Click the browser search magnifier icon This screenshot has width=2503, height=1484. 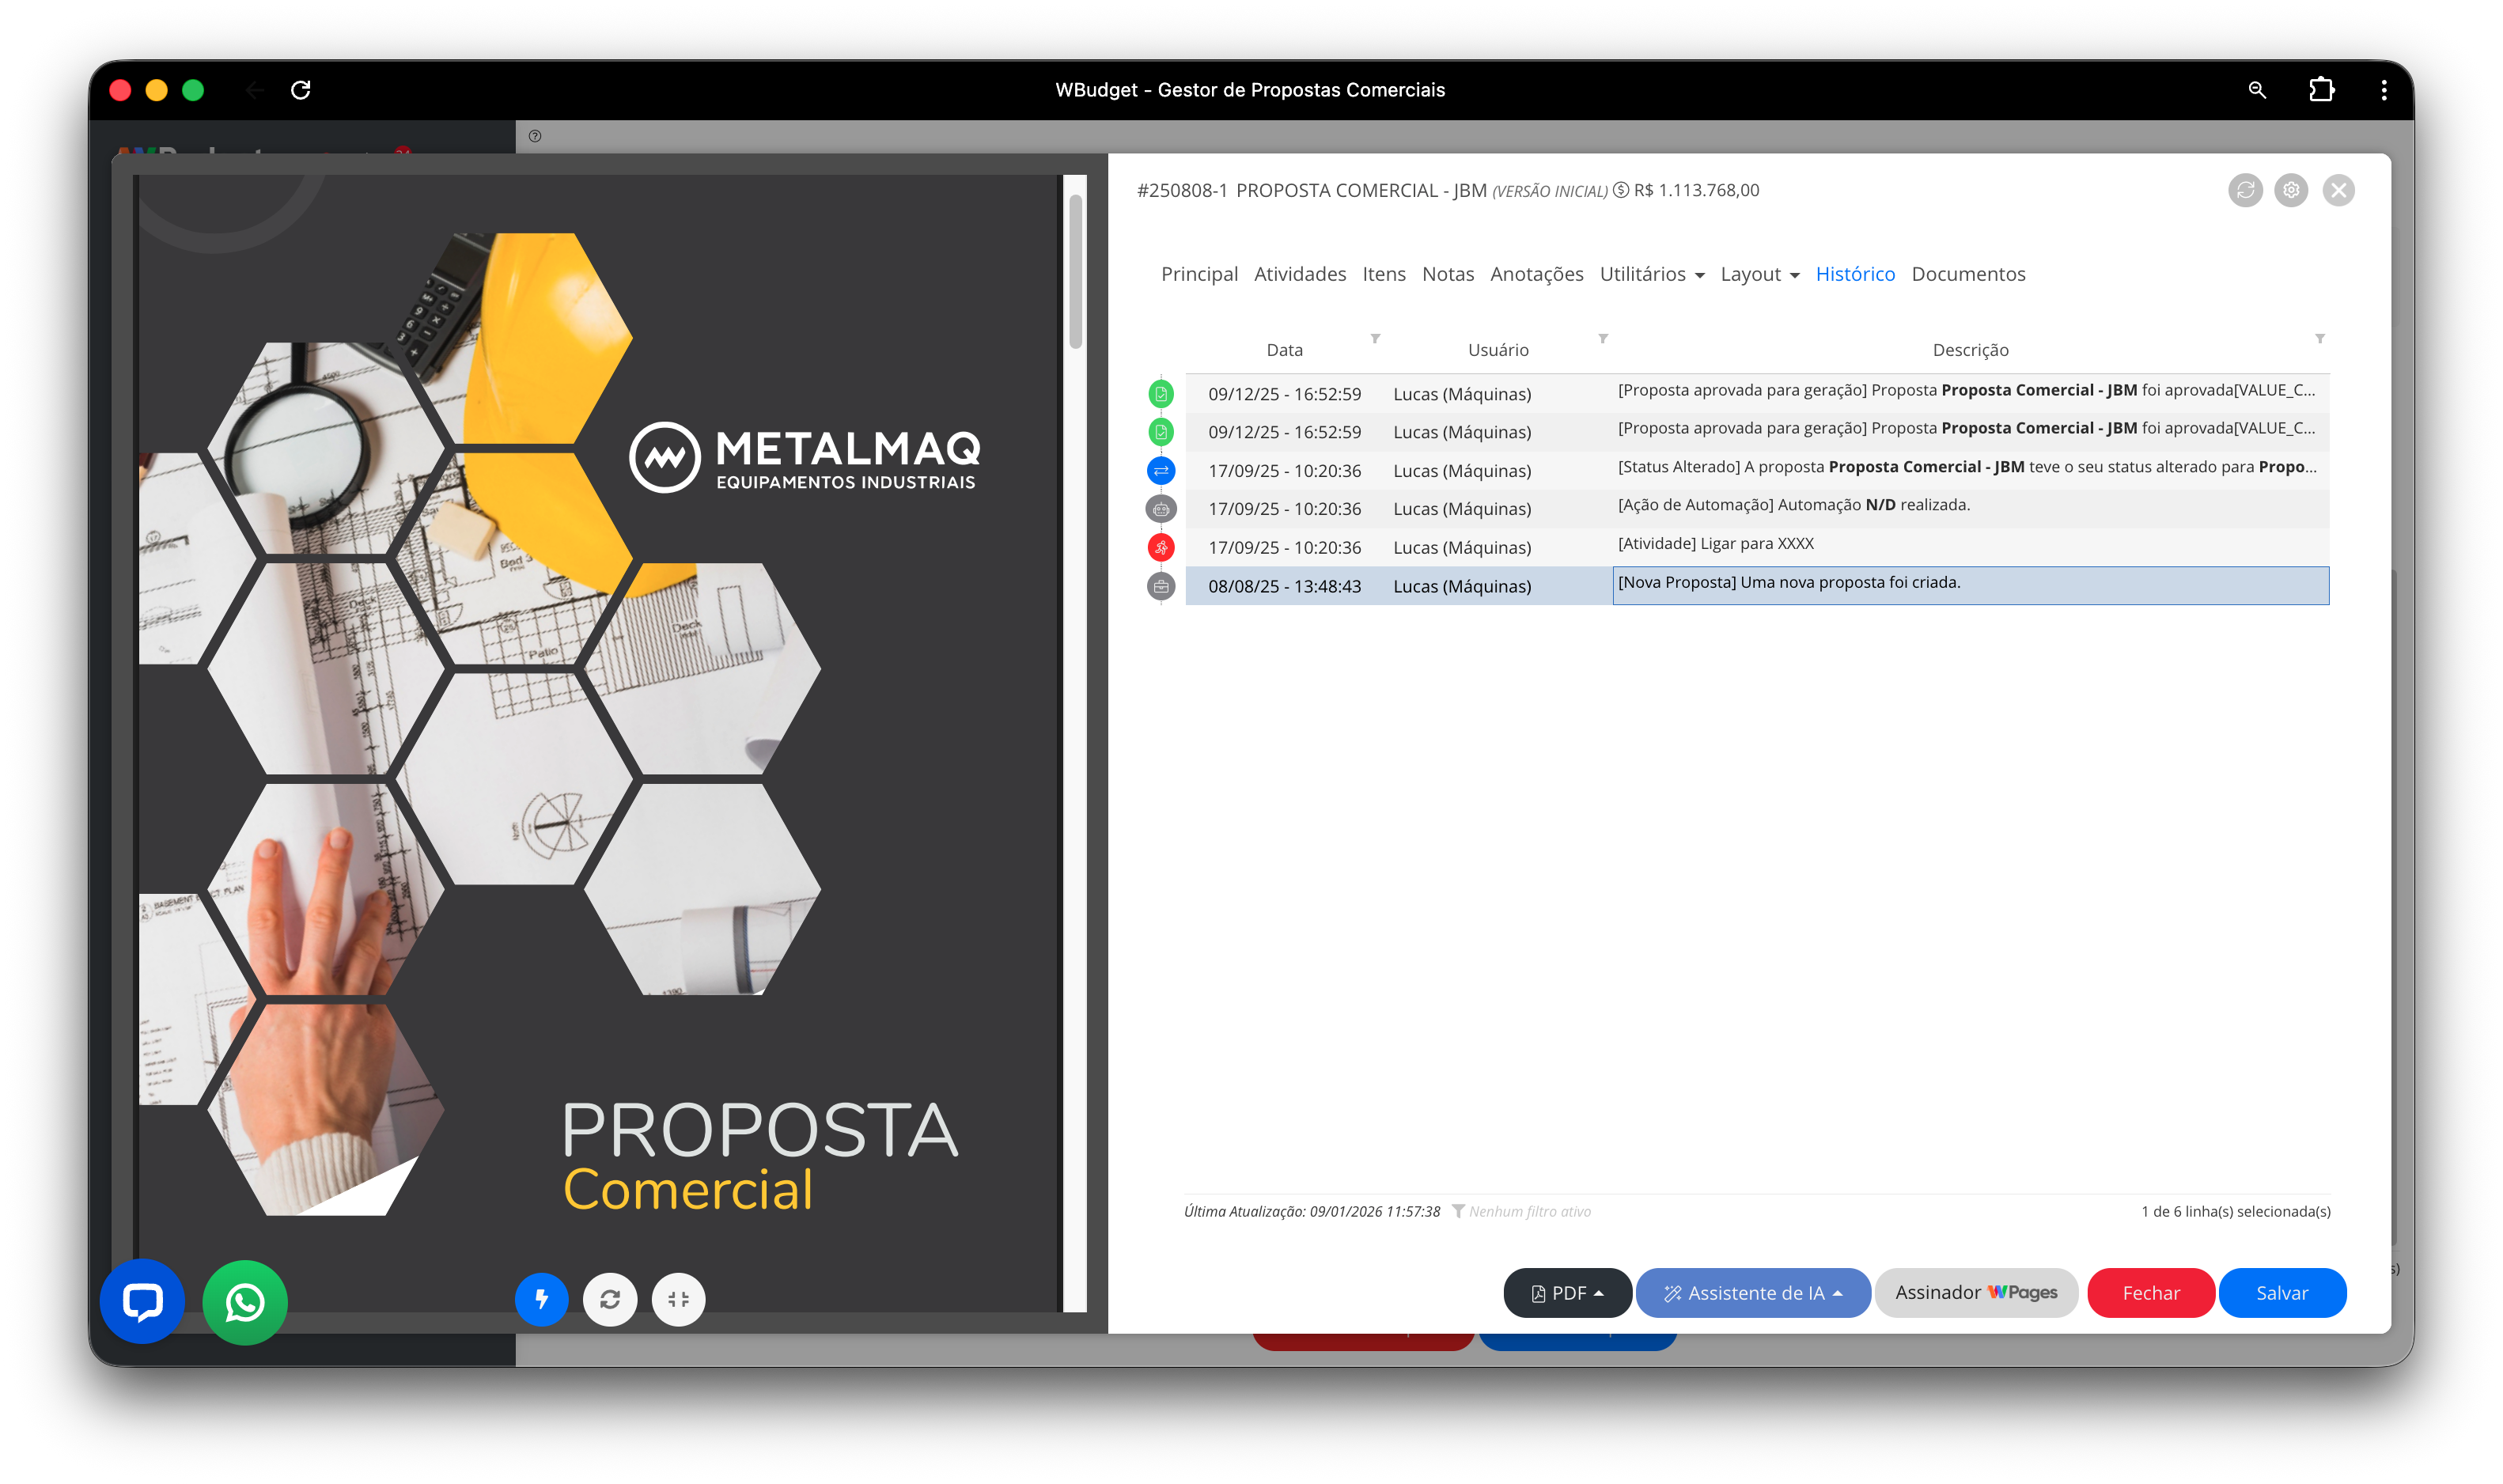click(x=2257, y=90)
